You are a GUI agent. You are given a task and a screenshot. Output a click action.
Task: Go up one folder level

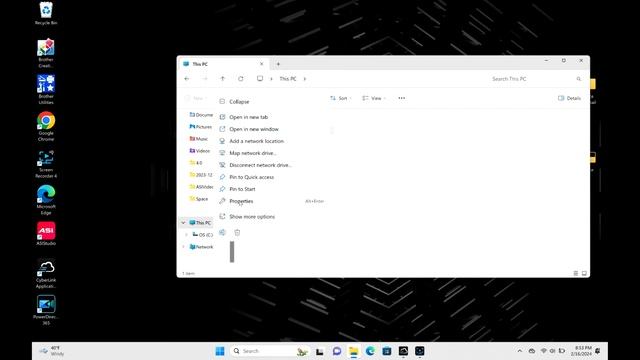click(222, 79)
